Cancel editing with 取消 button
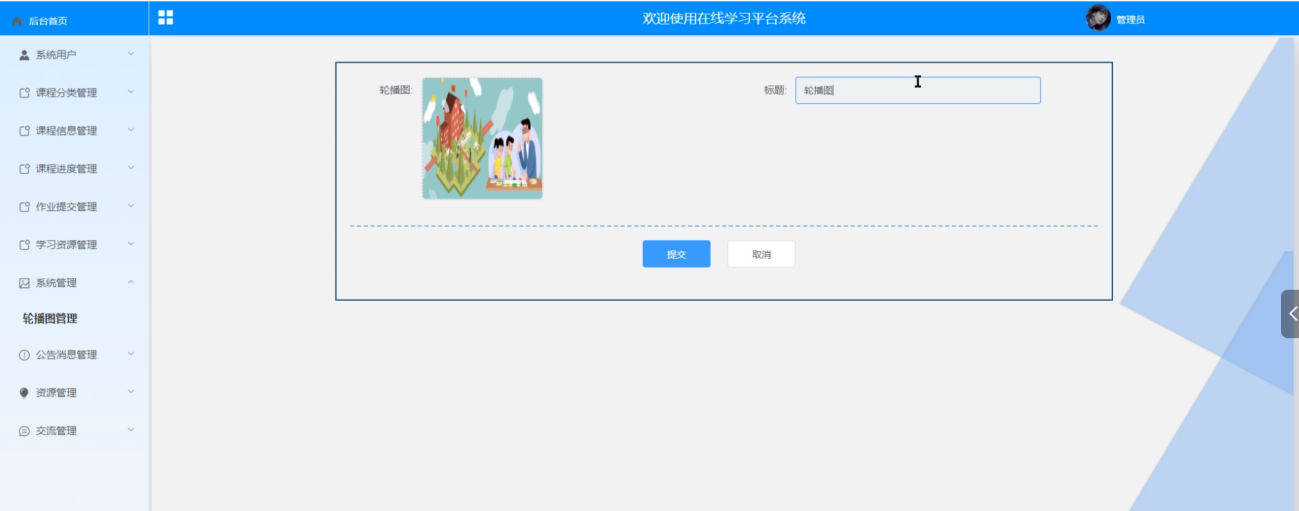Screen dimensions: 1299x511 point(761,254)
